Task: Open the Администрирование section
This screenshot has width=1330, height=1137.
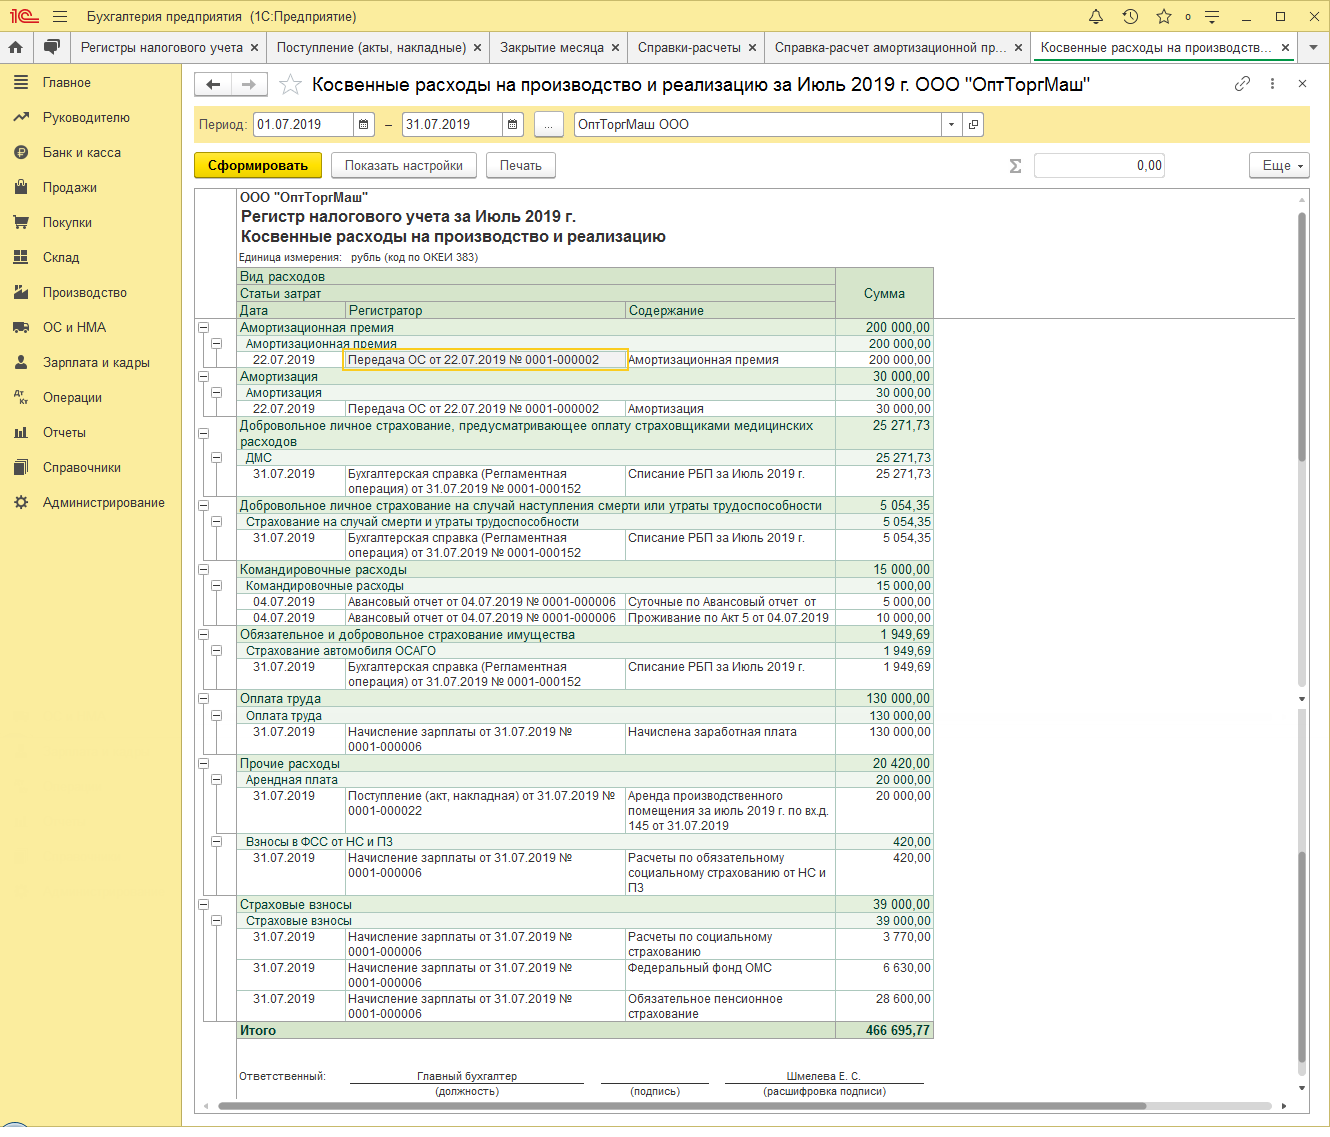Action: coord(104,502)
